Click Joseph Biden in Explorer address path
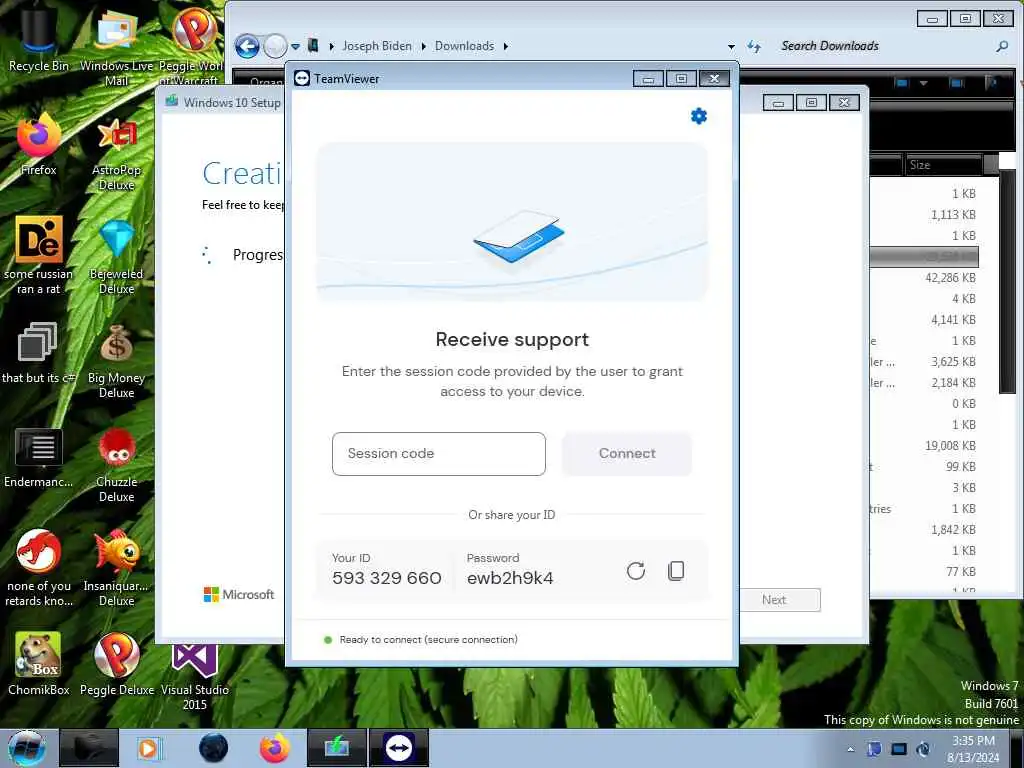Screen dimensions: 1024x768 [x=377, y=46]
